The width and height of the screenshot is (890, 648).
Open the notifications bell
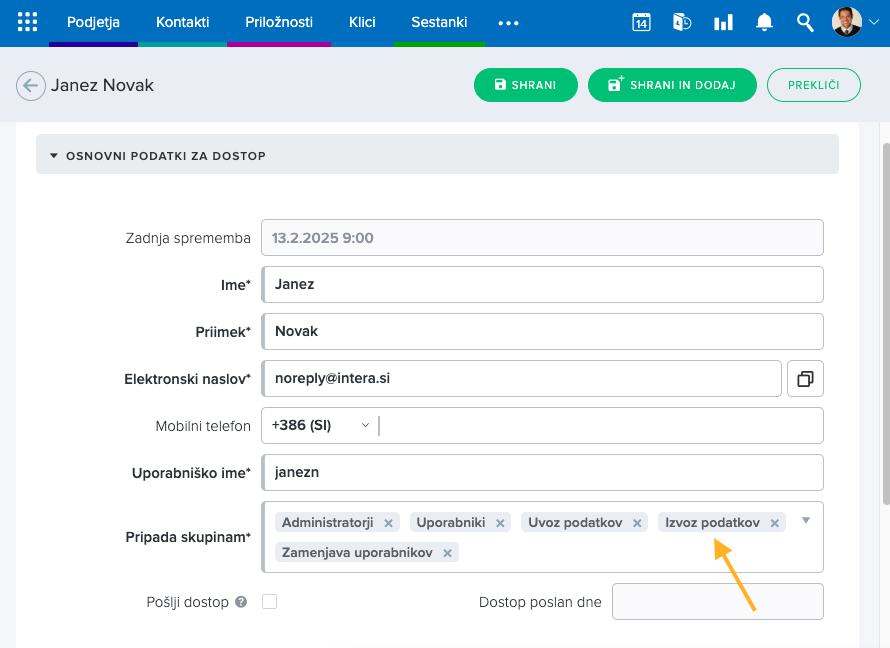coord(764,22)
